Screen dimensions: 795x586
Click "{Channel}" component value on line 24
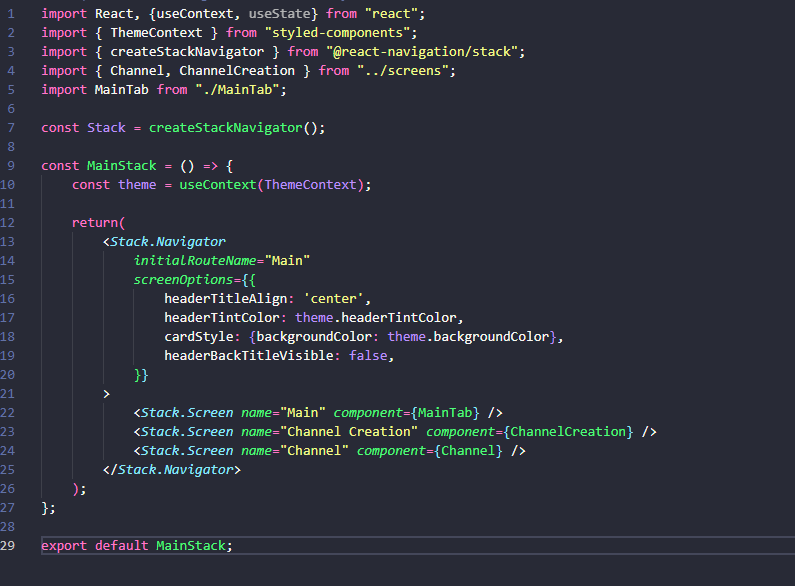pyautogui.click(x=468, y=451)
